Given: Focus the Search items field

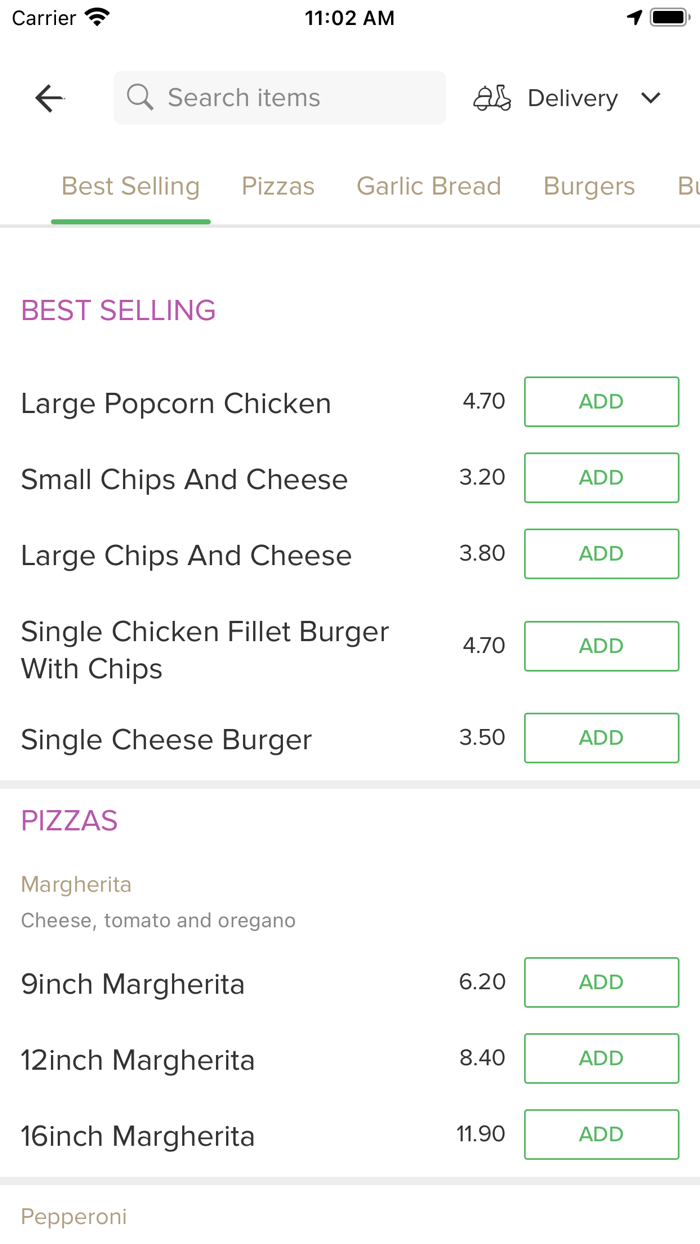Looking at the screenshot, I should coord(290,98).
